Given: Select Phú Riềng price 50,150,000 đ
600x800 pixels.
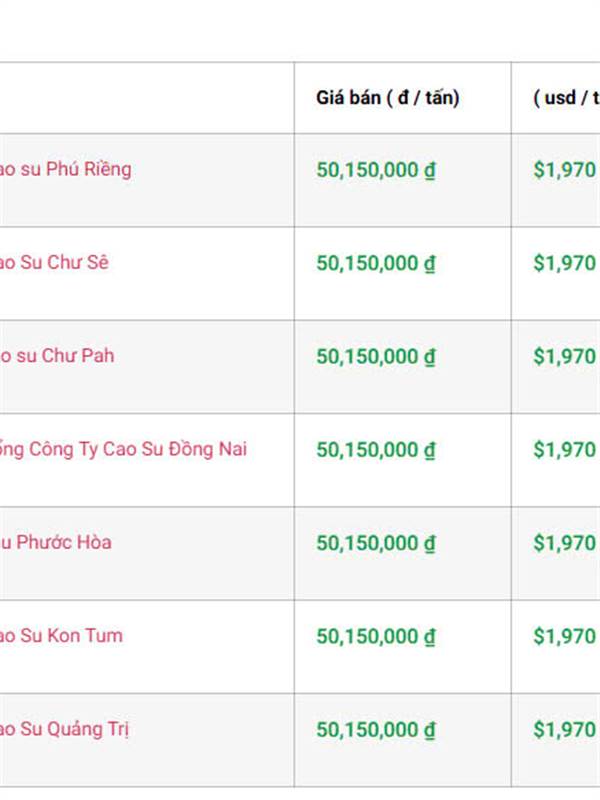Looking at the screenshot, I should pyautogui.click(x=376, y=170).
